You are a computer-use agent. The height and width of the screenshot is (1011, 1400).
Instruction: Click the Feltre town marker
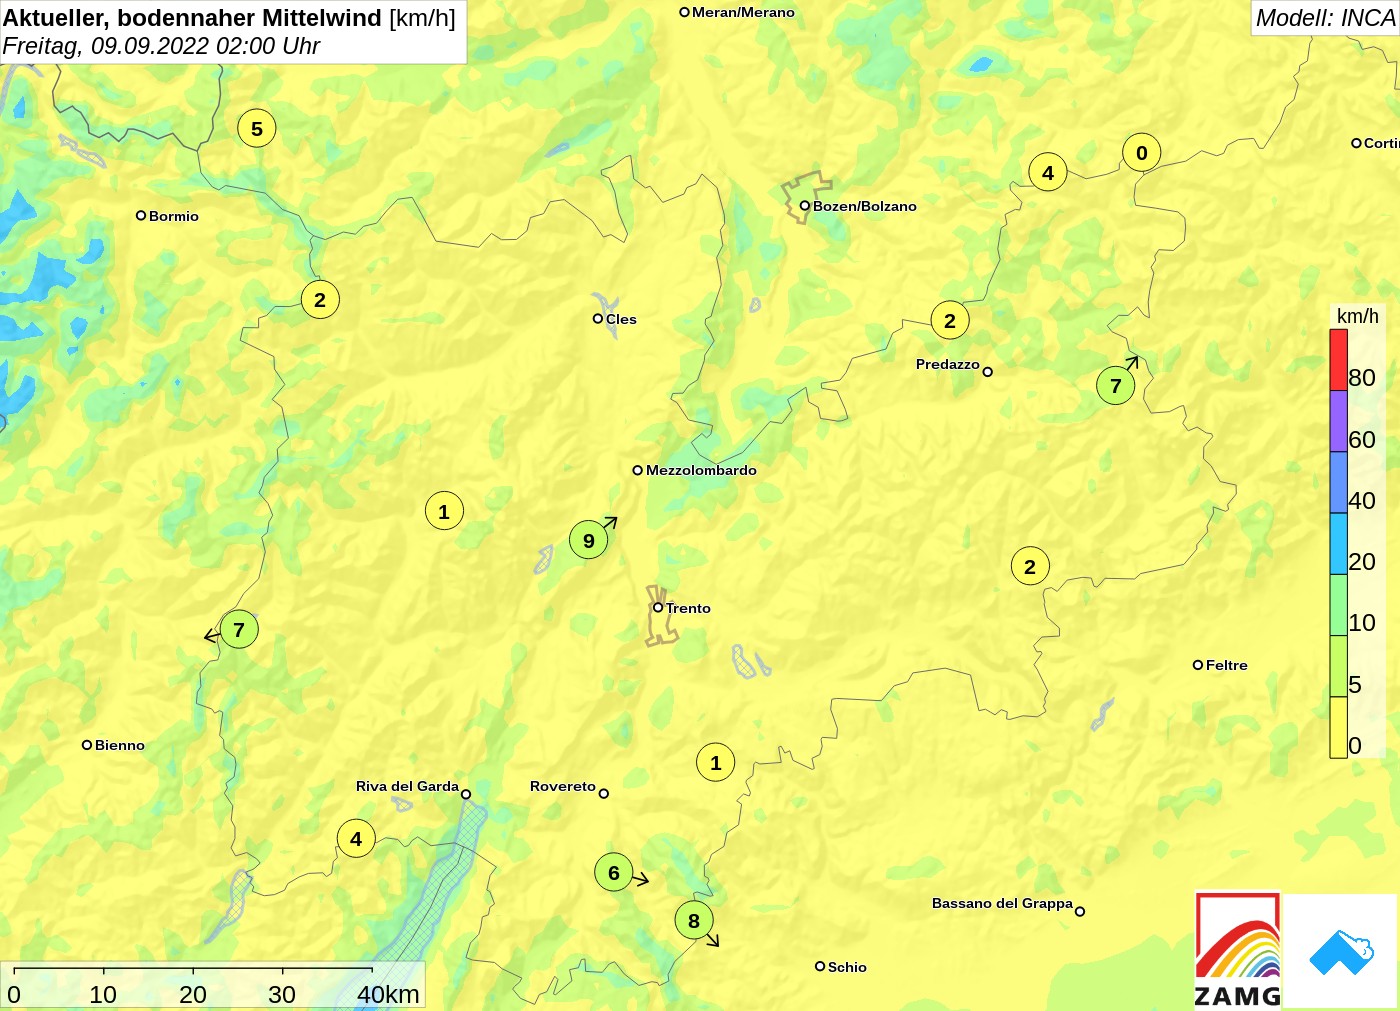(x=1198, y=665)
